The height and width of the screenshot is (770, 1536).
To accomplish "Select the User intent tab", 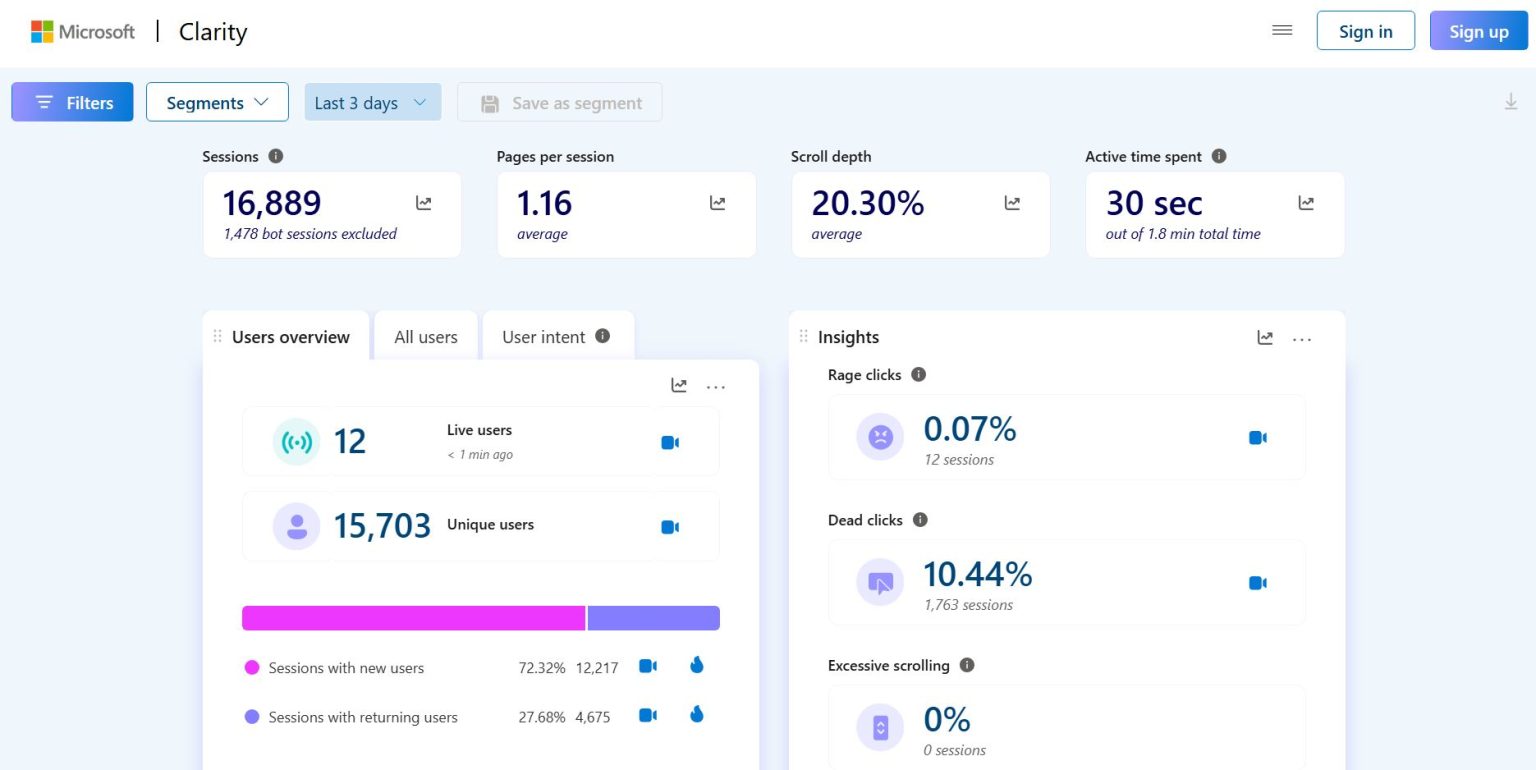I will (x=543, y=337).
